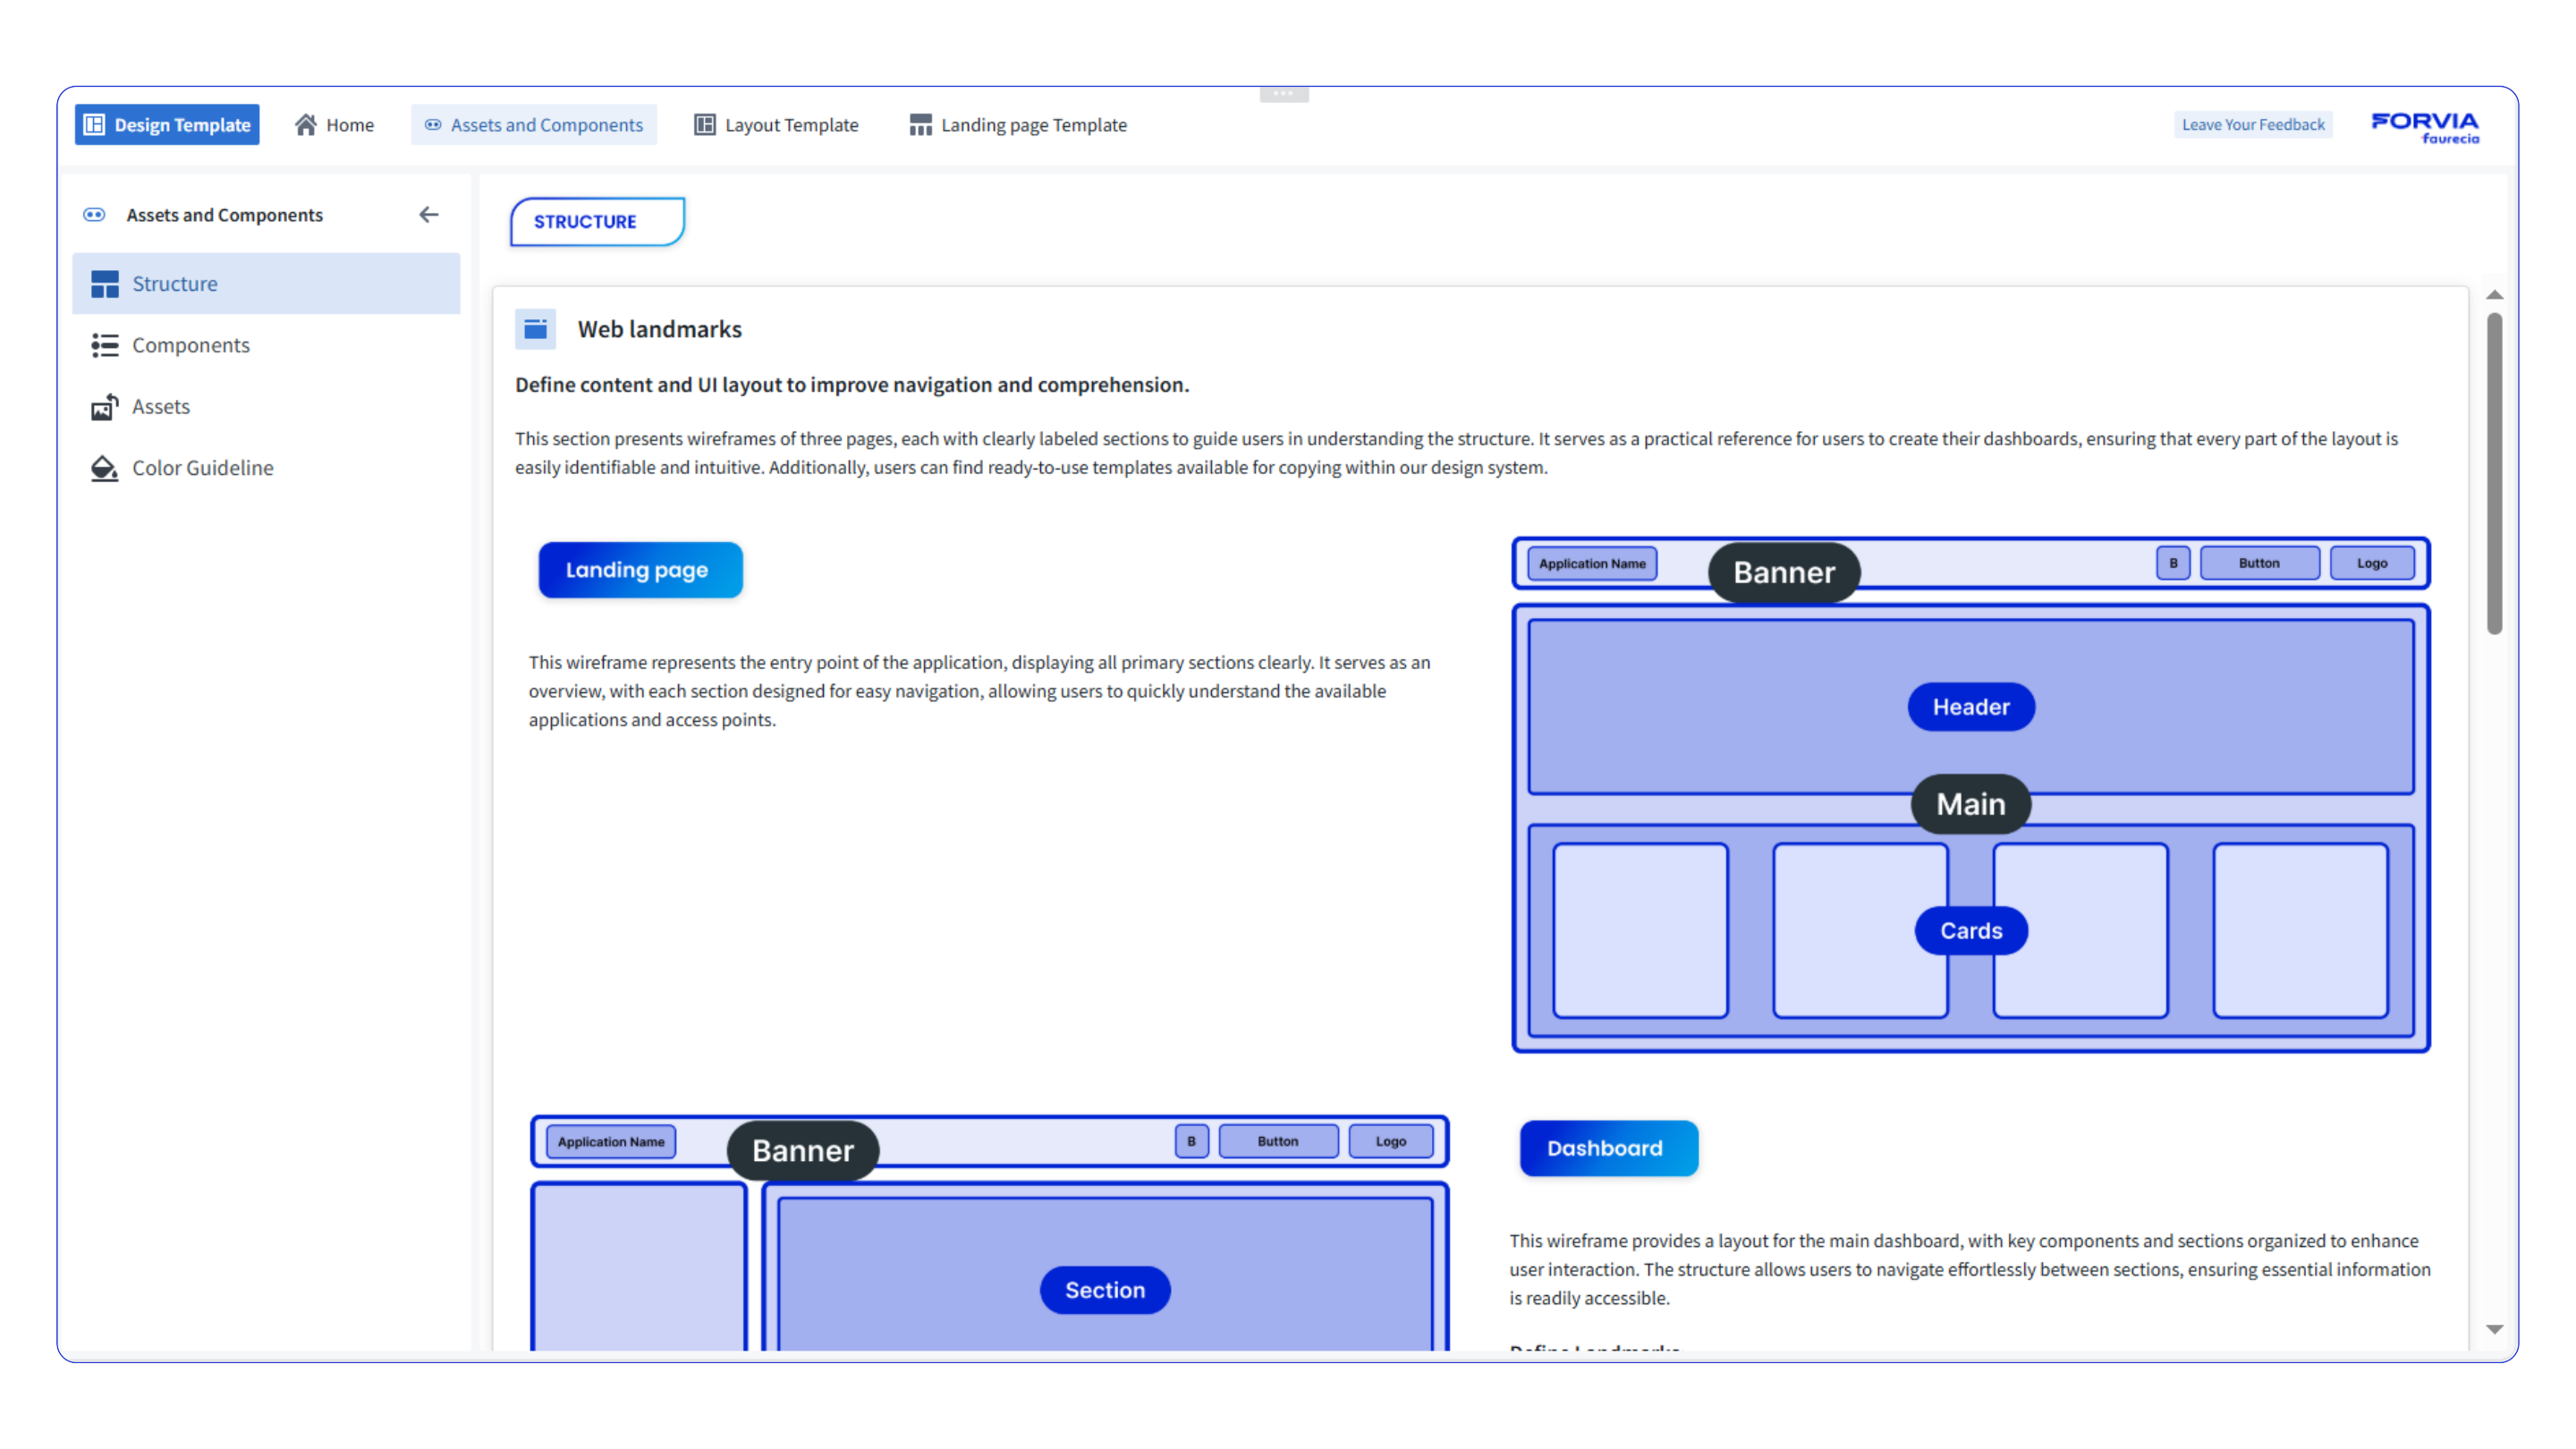Viewport: 2576px width, 1449px height.
Task: Click the Leave Your Feedback button
Action: tap(2253, 124)
